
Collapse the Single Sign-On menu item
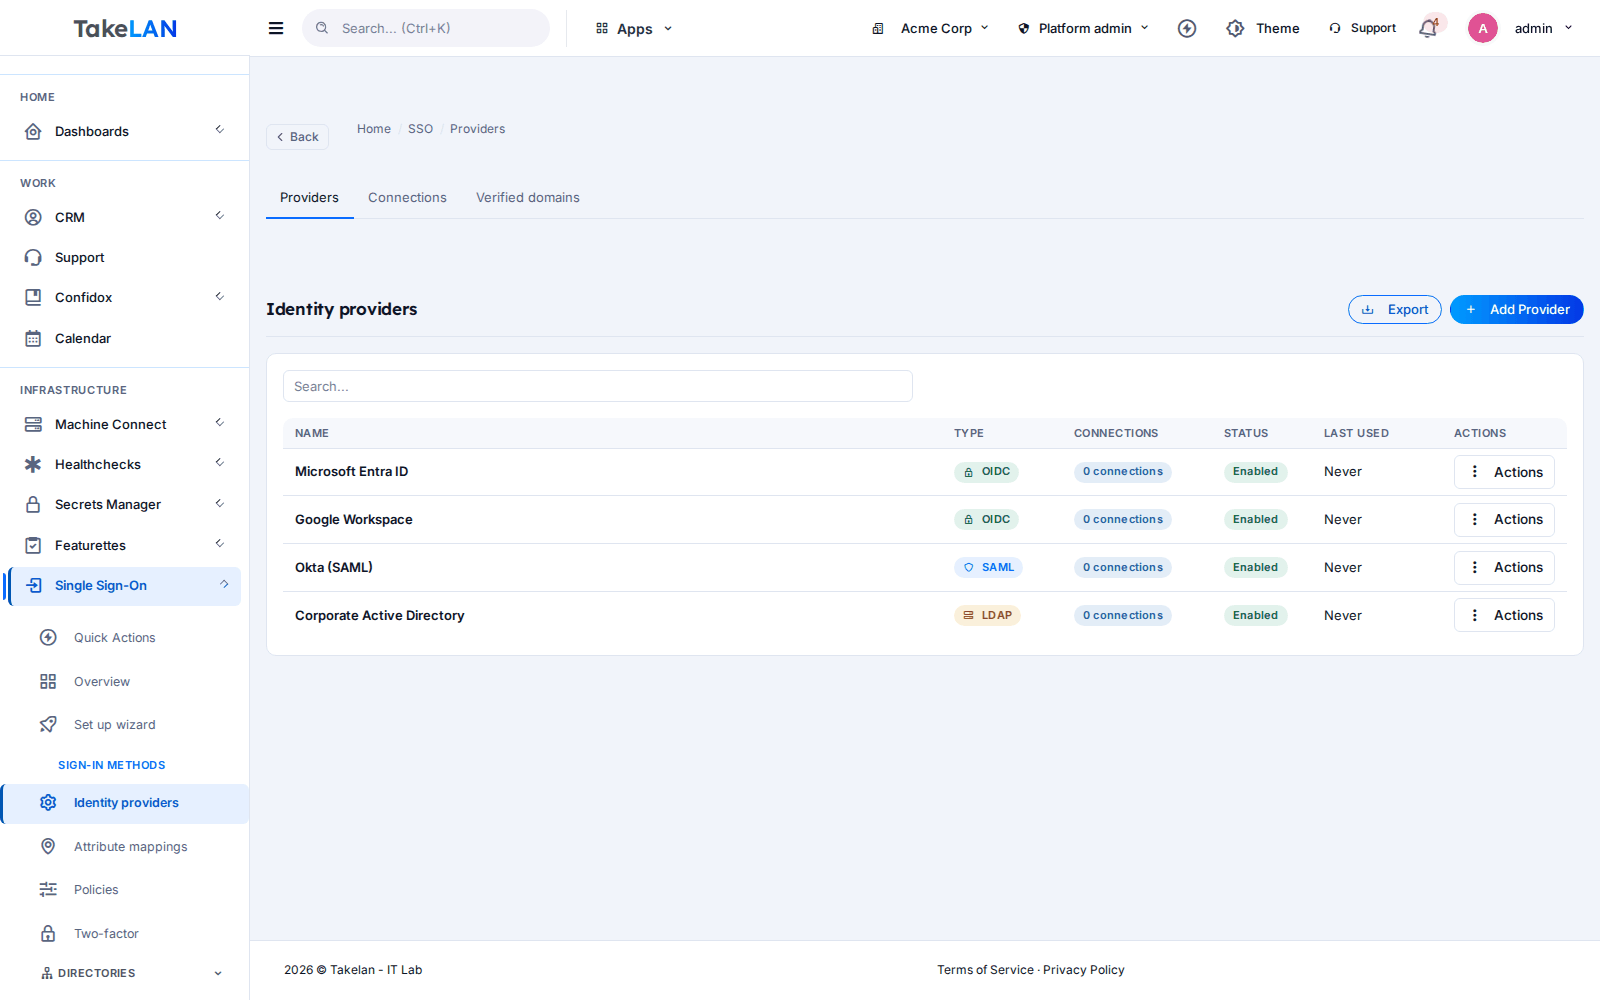click(x=124, y=585)
